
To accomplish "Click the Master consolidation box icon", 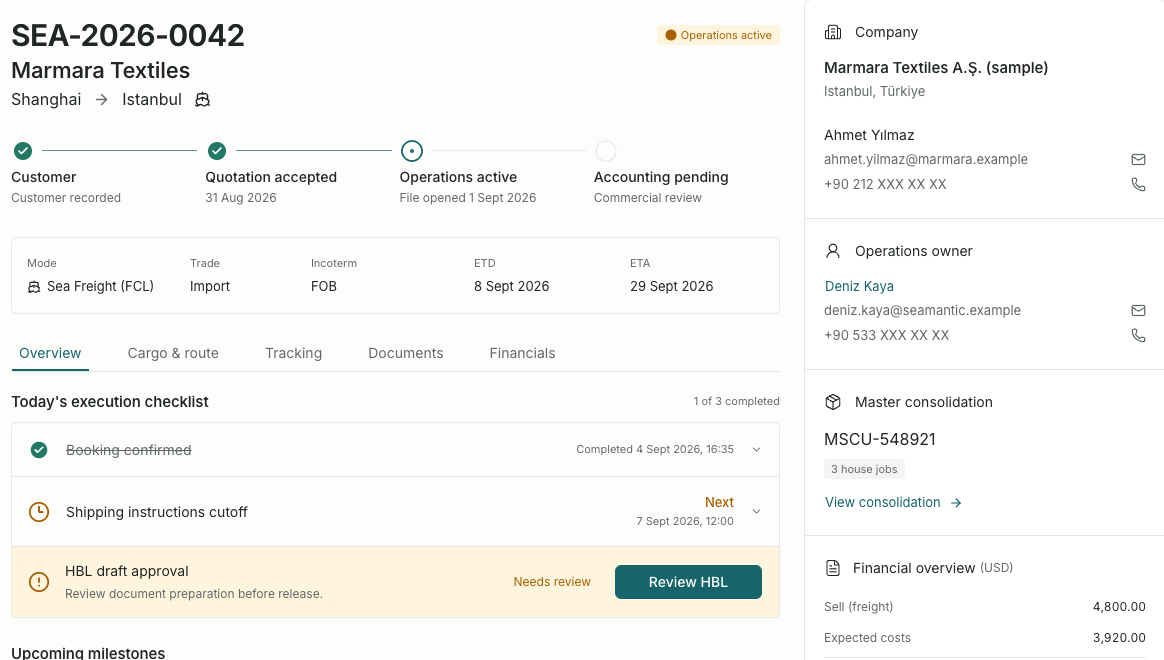I will (833, 402).
